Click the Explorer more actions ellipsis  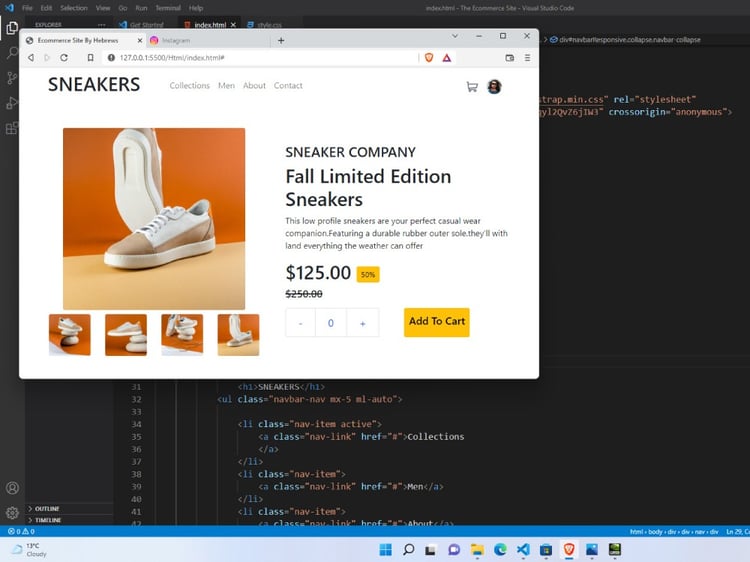point(101,25)
